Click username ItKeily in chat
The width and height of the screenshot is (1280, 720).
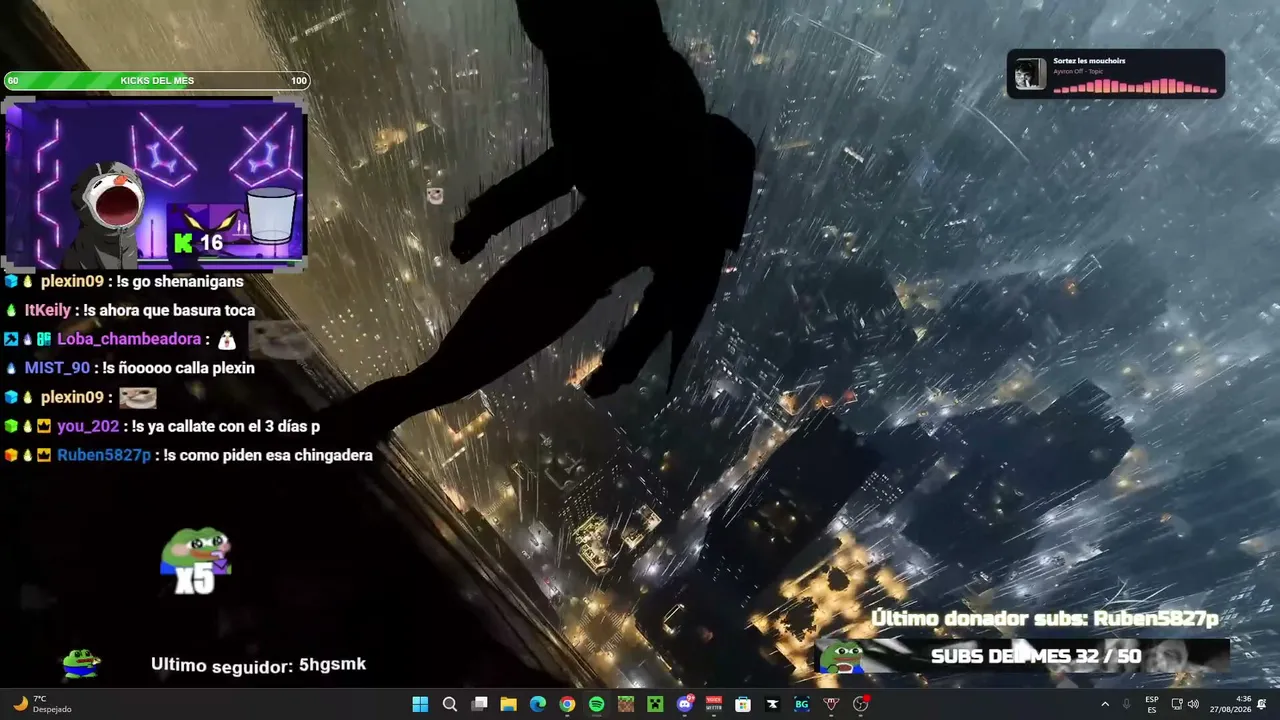(48, 310)
